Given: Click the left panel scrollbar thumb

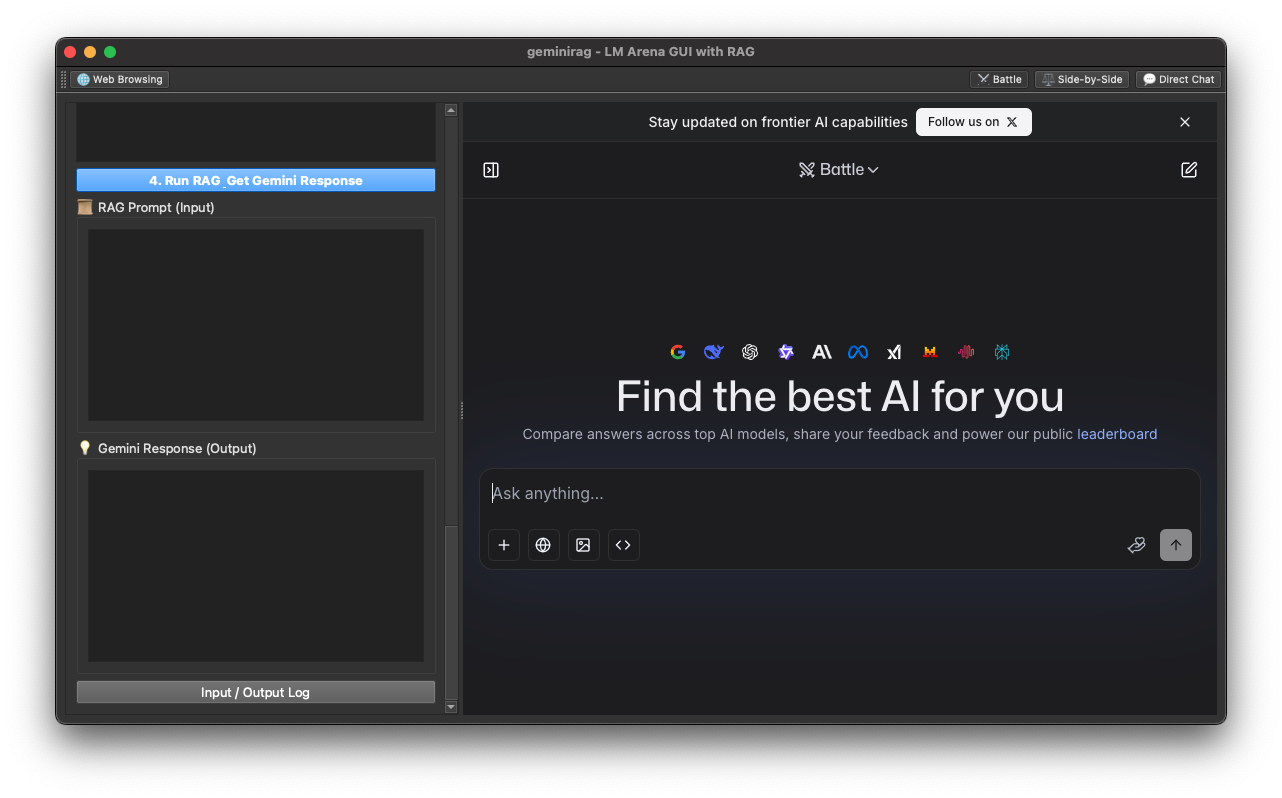Looking at the screenshot, I should click(451, 612).
